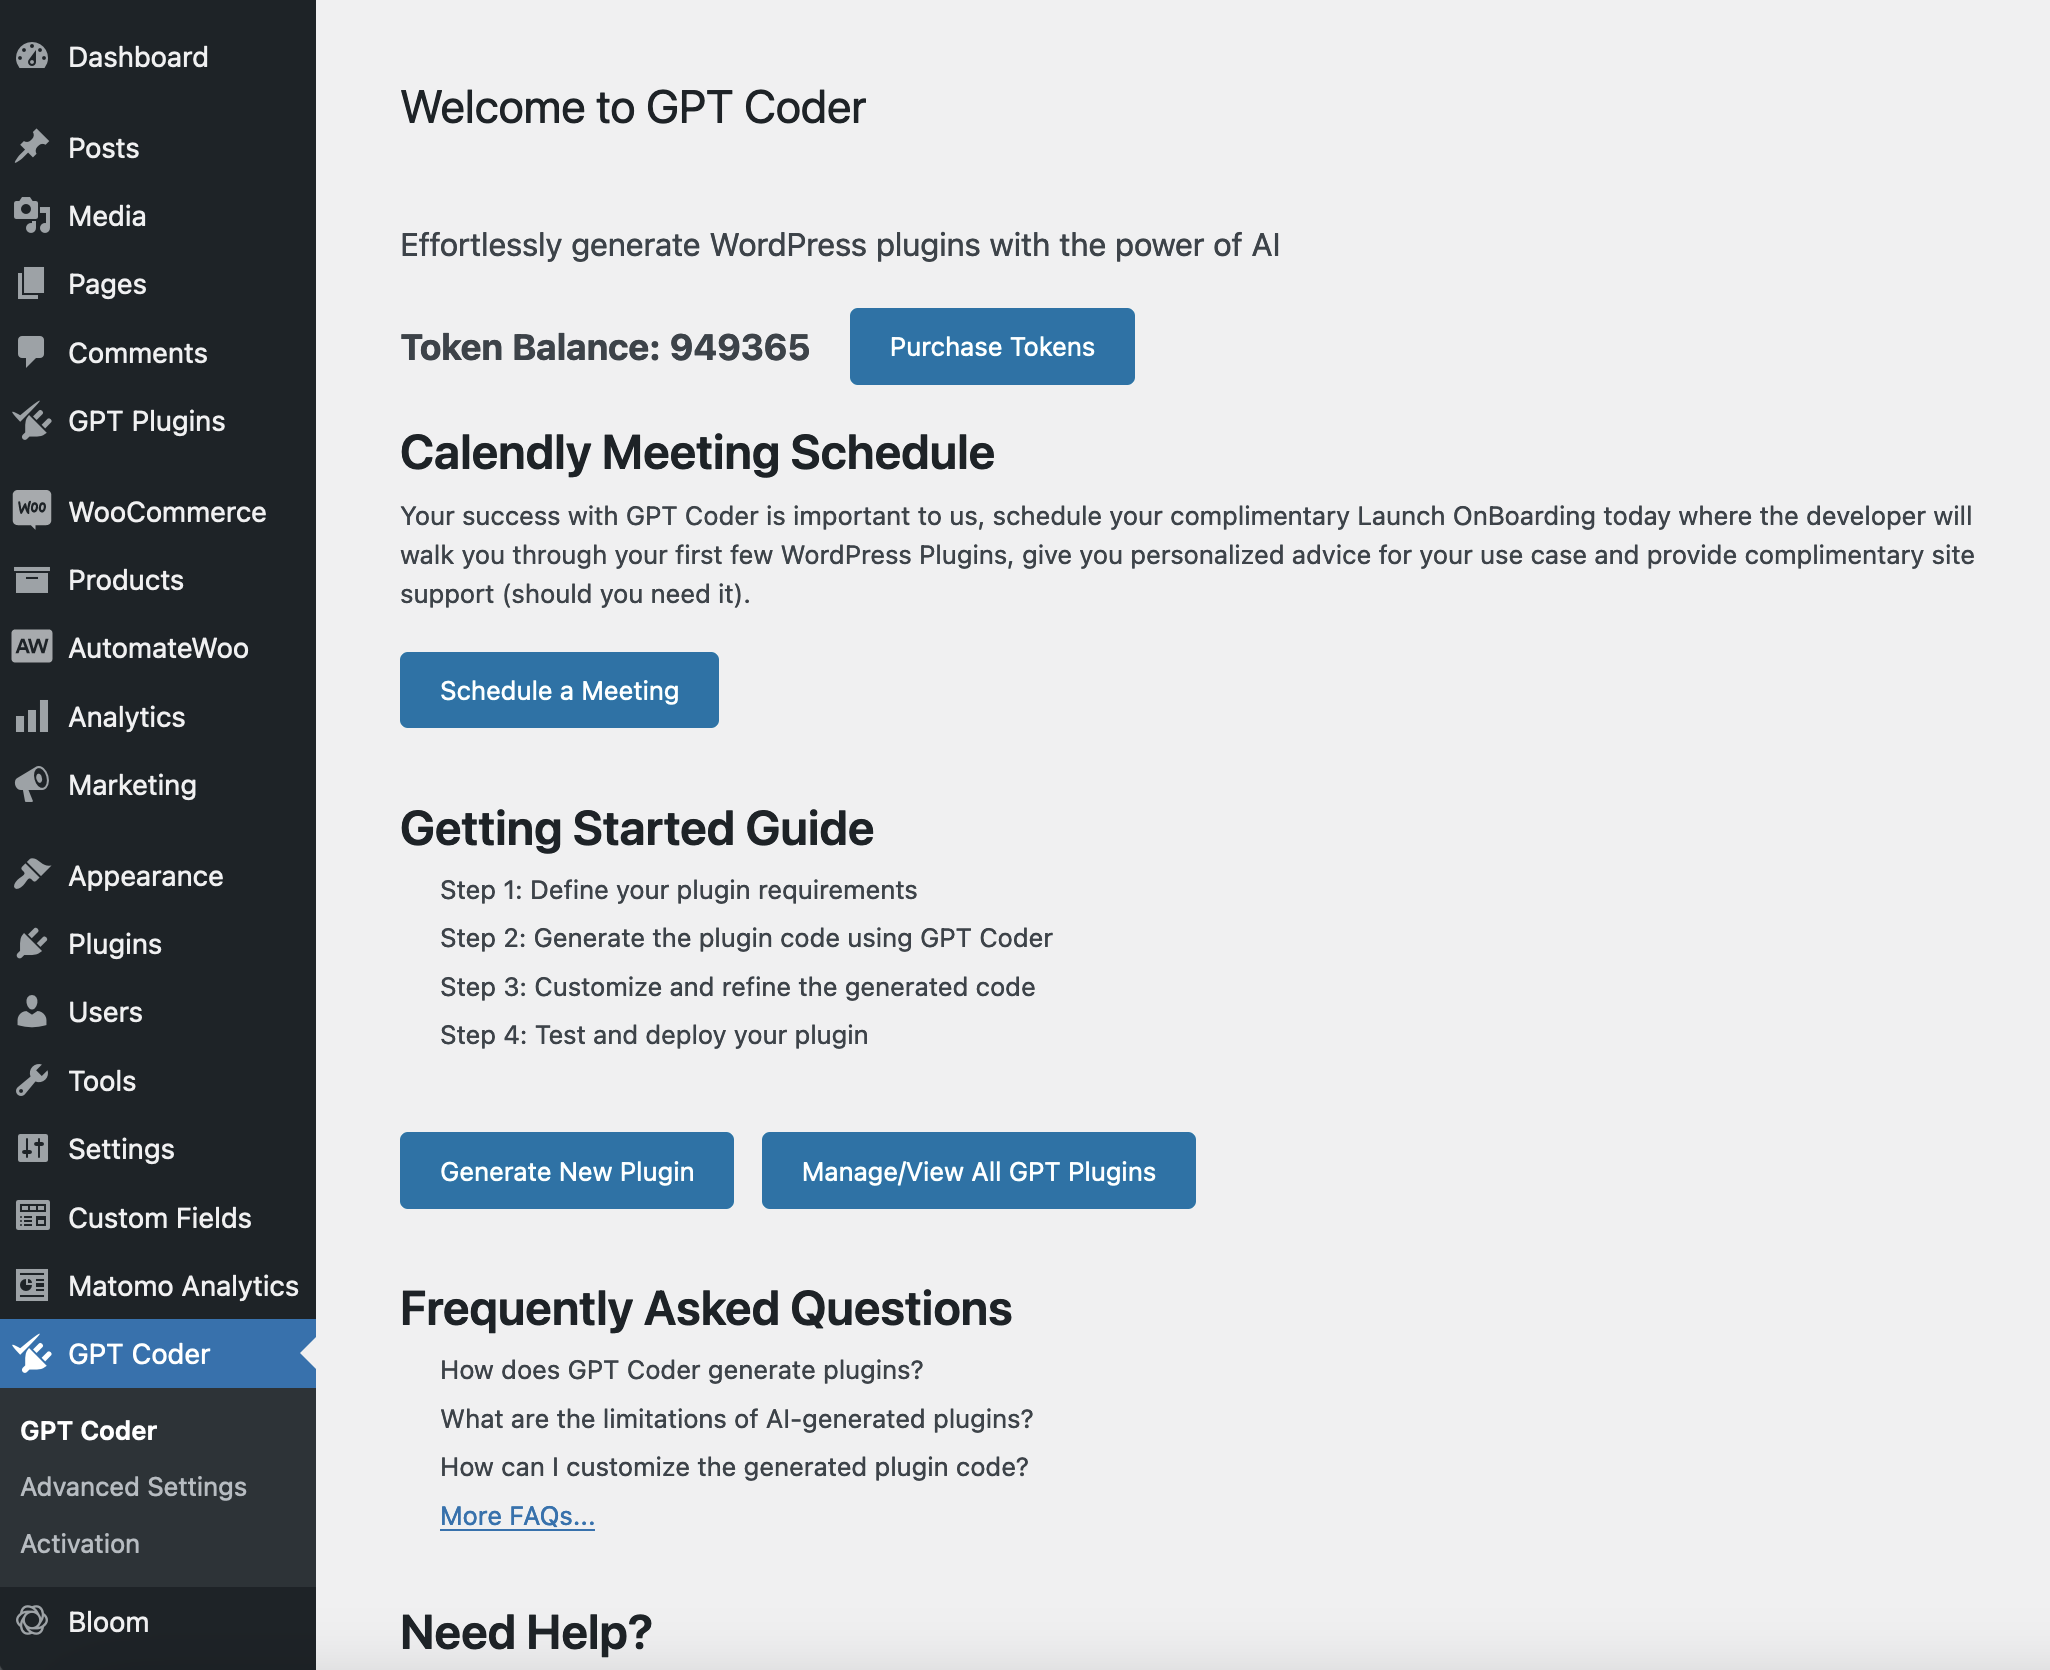This screenshot has width=2050, height=1670.
Task: Click the Analytics bar chart icon
Action: [32, 717]
